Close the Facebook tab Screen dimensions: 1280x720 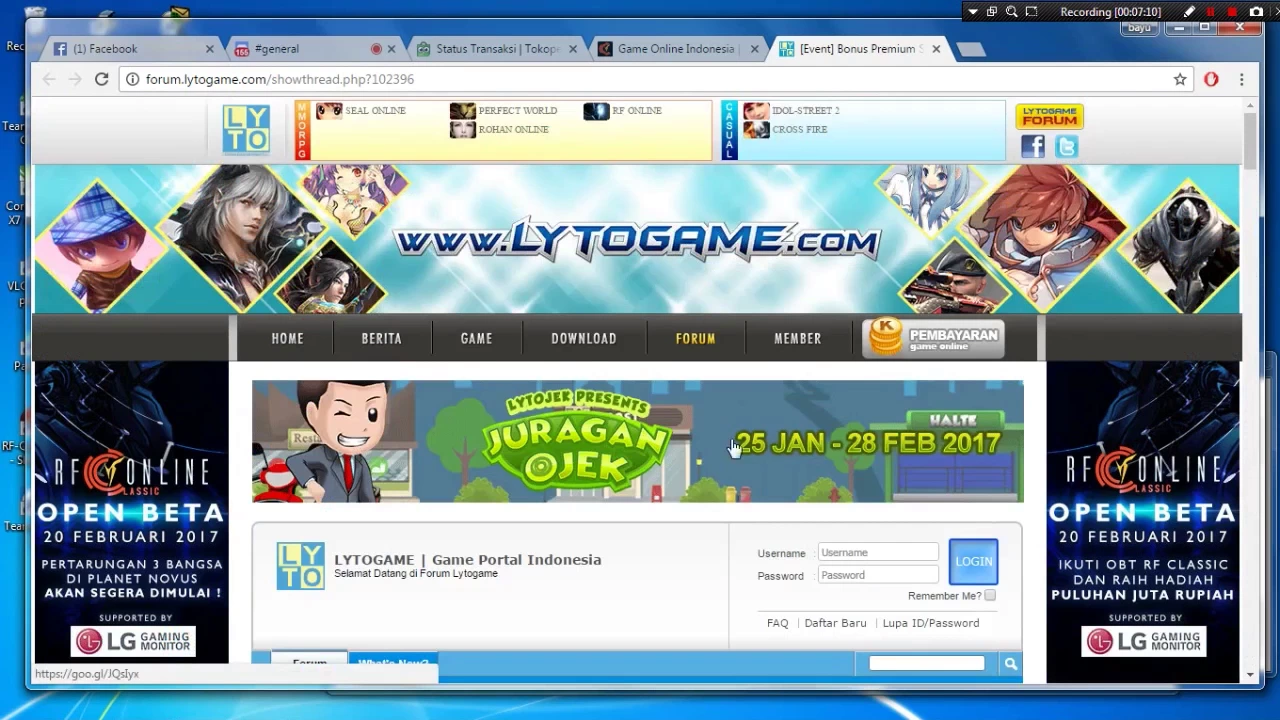(209, 48)
